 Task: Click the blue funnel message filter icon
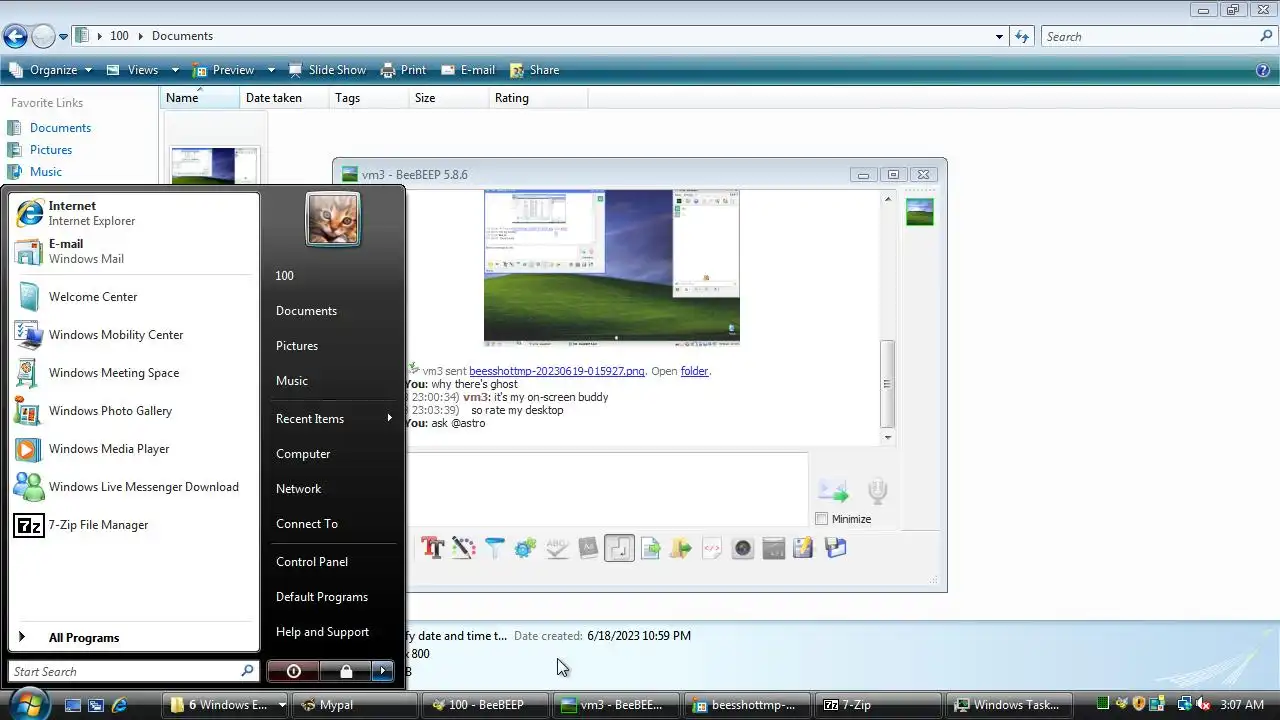(494, 548)
